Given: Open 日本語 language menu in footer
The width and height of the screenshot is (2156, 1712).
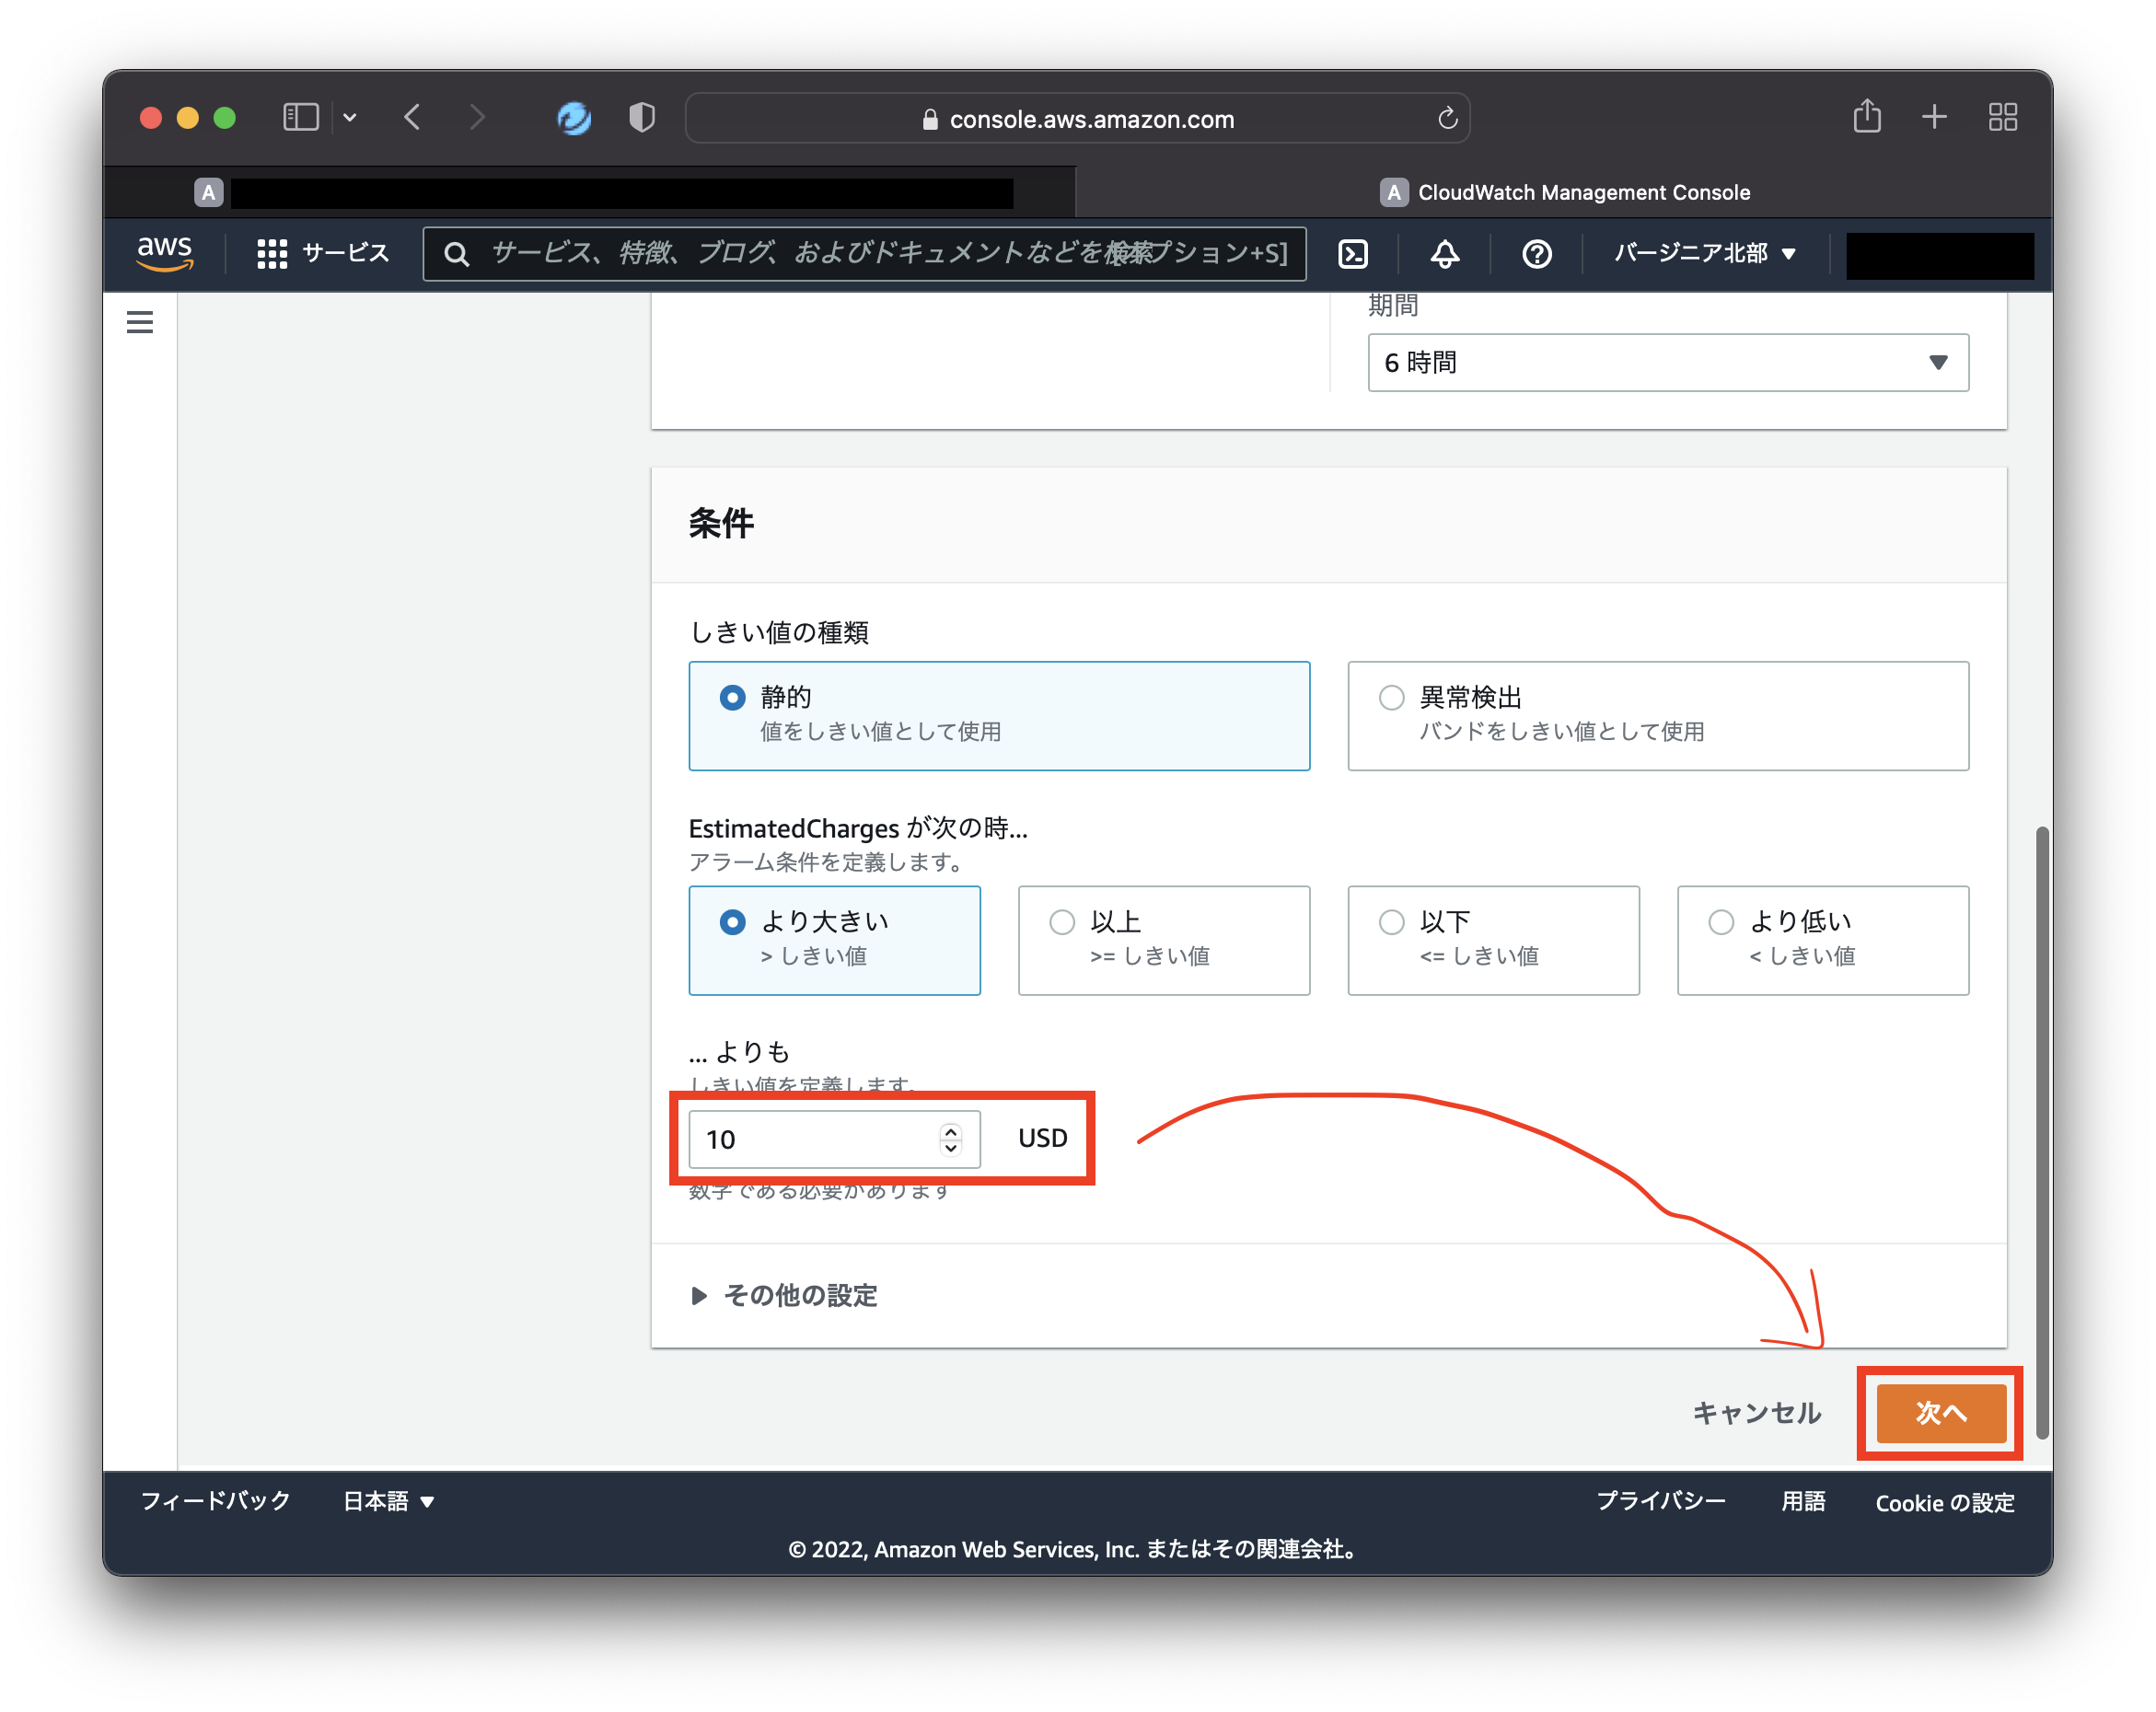Looking at the screenshot, I should point(388,1501).
